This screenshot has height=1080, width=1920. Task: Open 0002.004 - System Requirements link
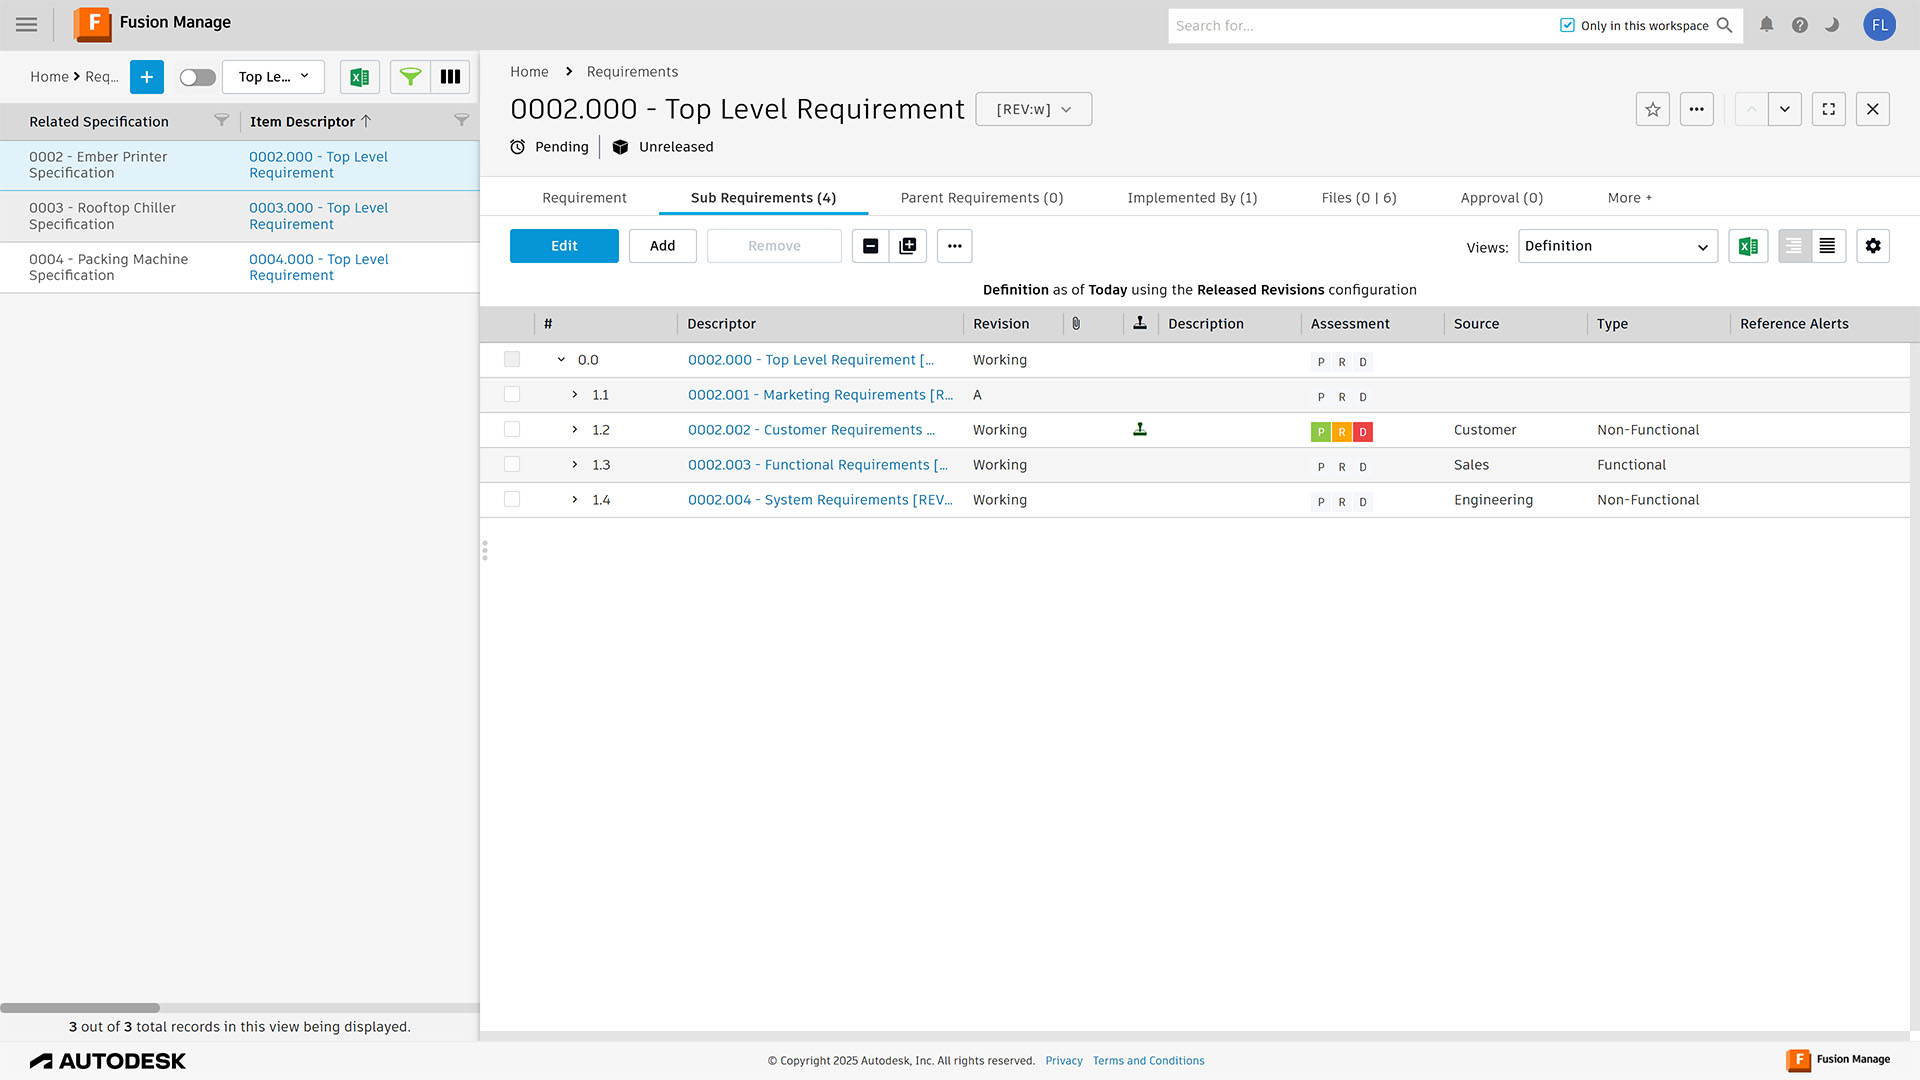pyautogui.click(x=819, y=500)
